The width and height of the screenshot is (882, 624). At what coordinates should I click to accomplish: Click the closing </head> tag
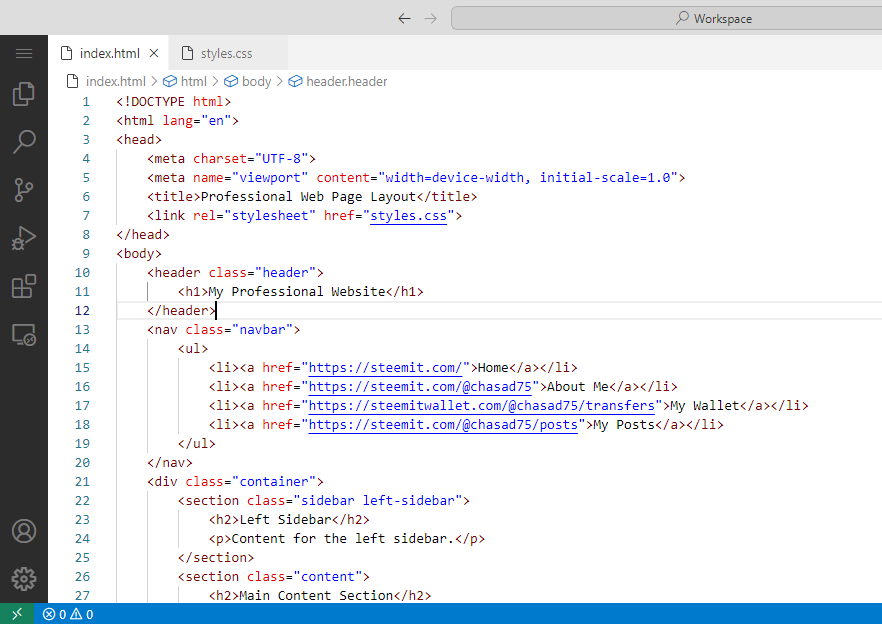(143, 235)
